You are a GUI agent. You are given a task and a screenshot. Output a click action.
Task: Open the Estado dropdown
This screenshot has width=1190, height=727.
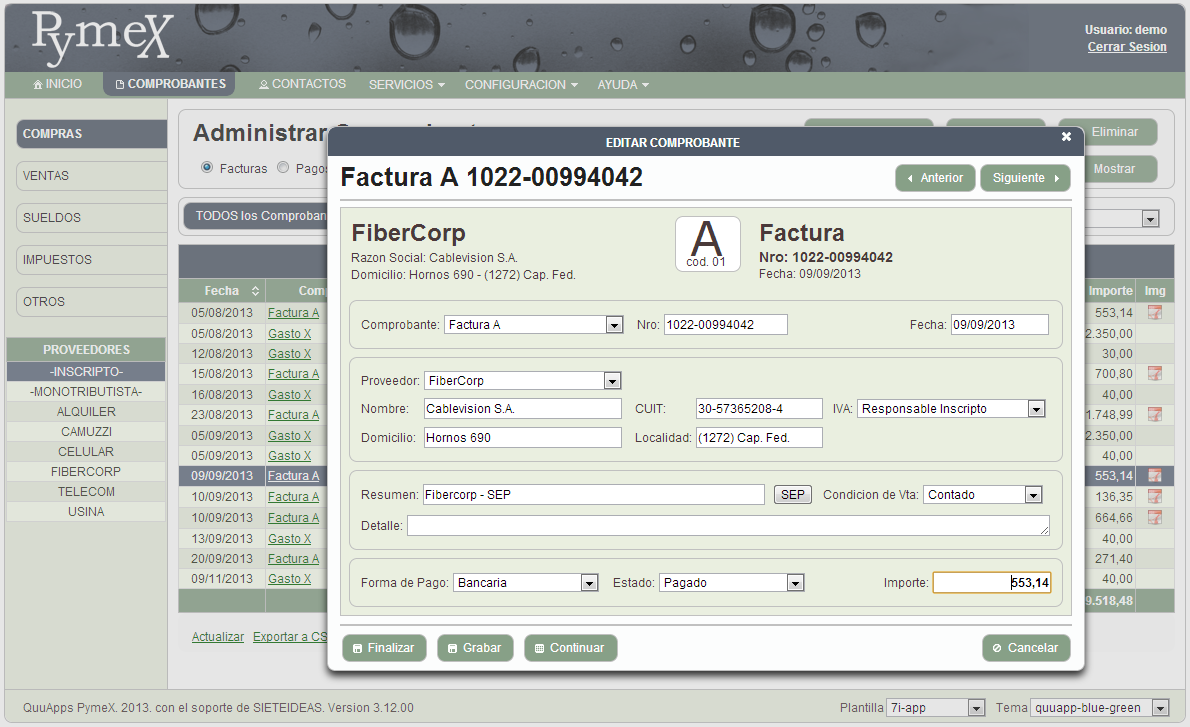tap(795, 583)
